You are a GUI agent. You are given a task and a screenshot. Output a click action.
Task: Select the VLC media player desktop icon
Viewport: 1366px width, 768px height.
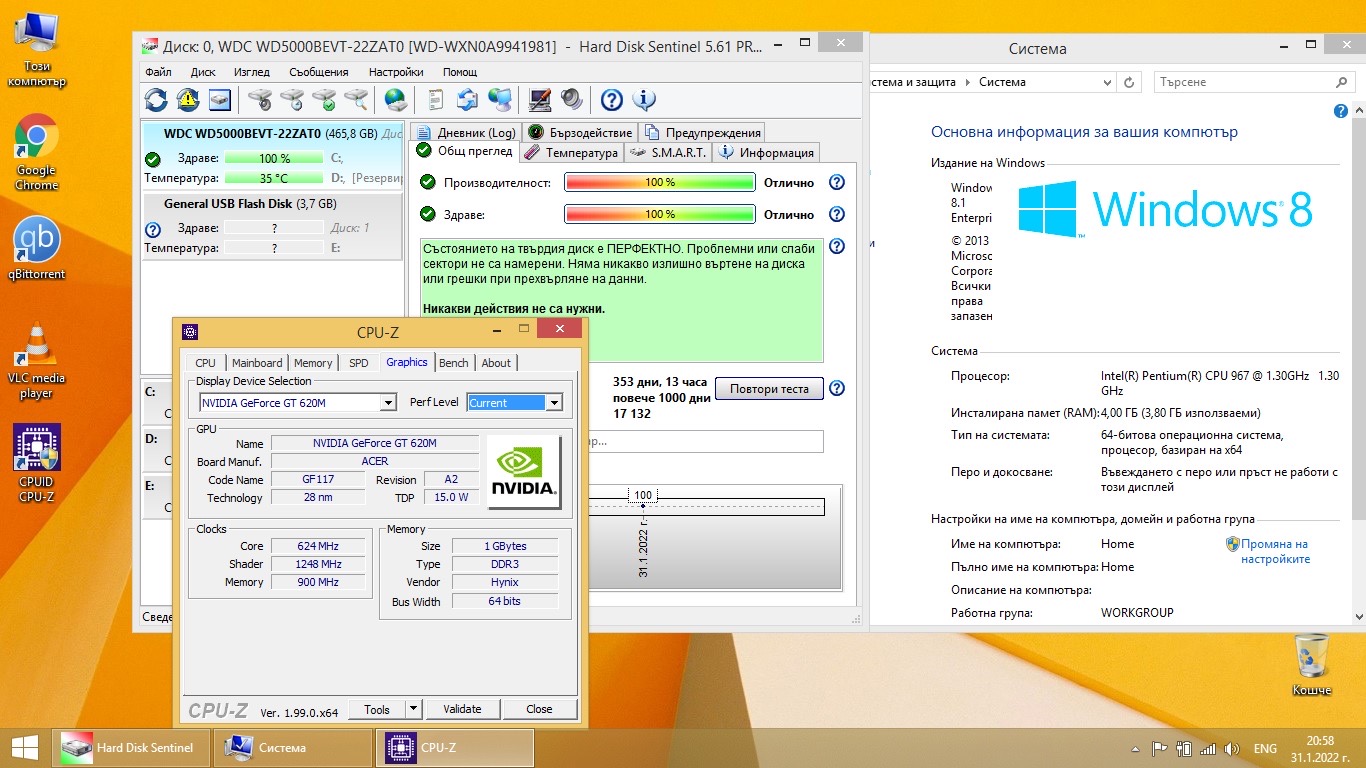pos(36,361)
